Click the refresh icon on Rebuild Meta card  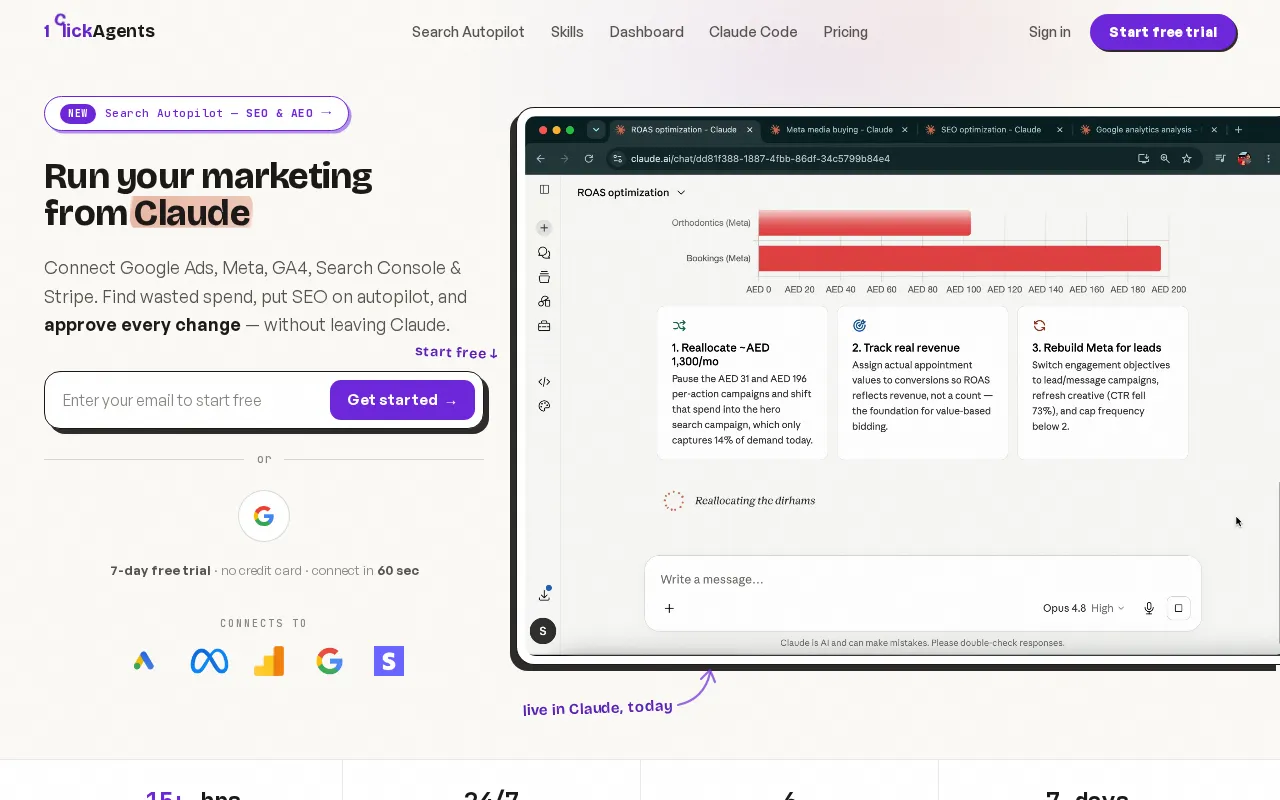[1039, 326]
